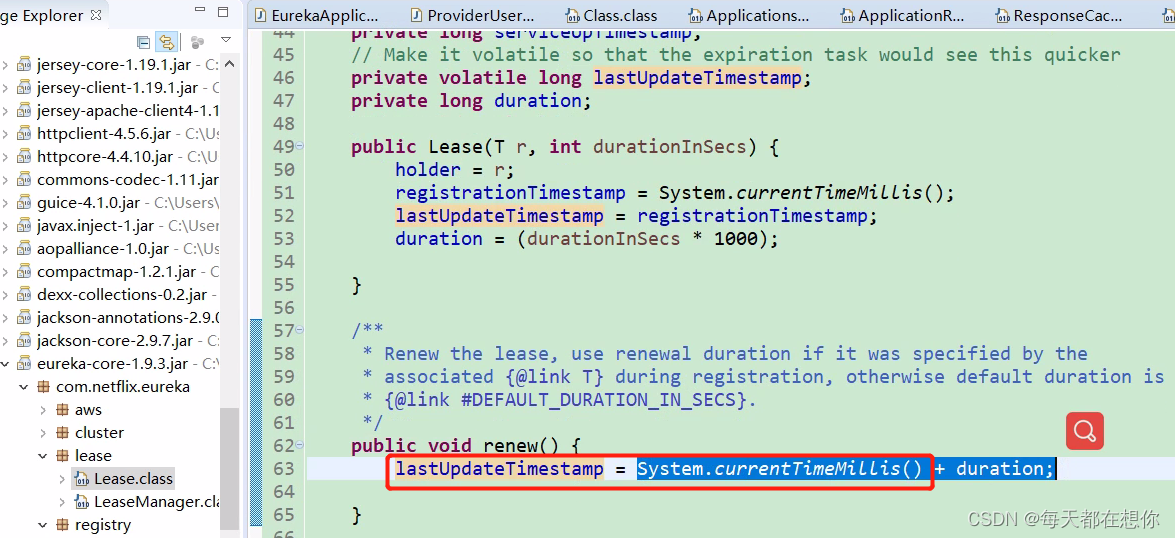Fold the renew method at line 62
This screenshot has height=538, width=1175.
coord(300,445)
